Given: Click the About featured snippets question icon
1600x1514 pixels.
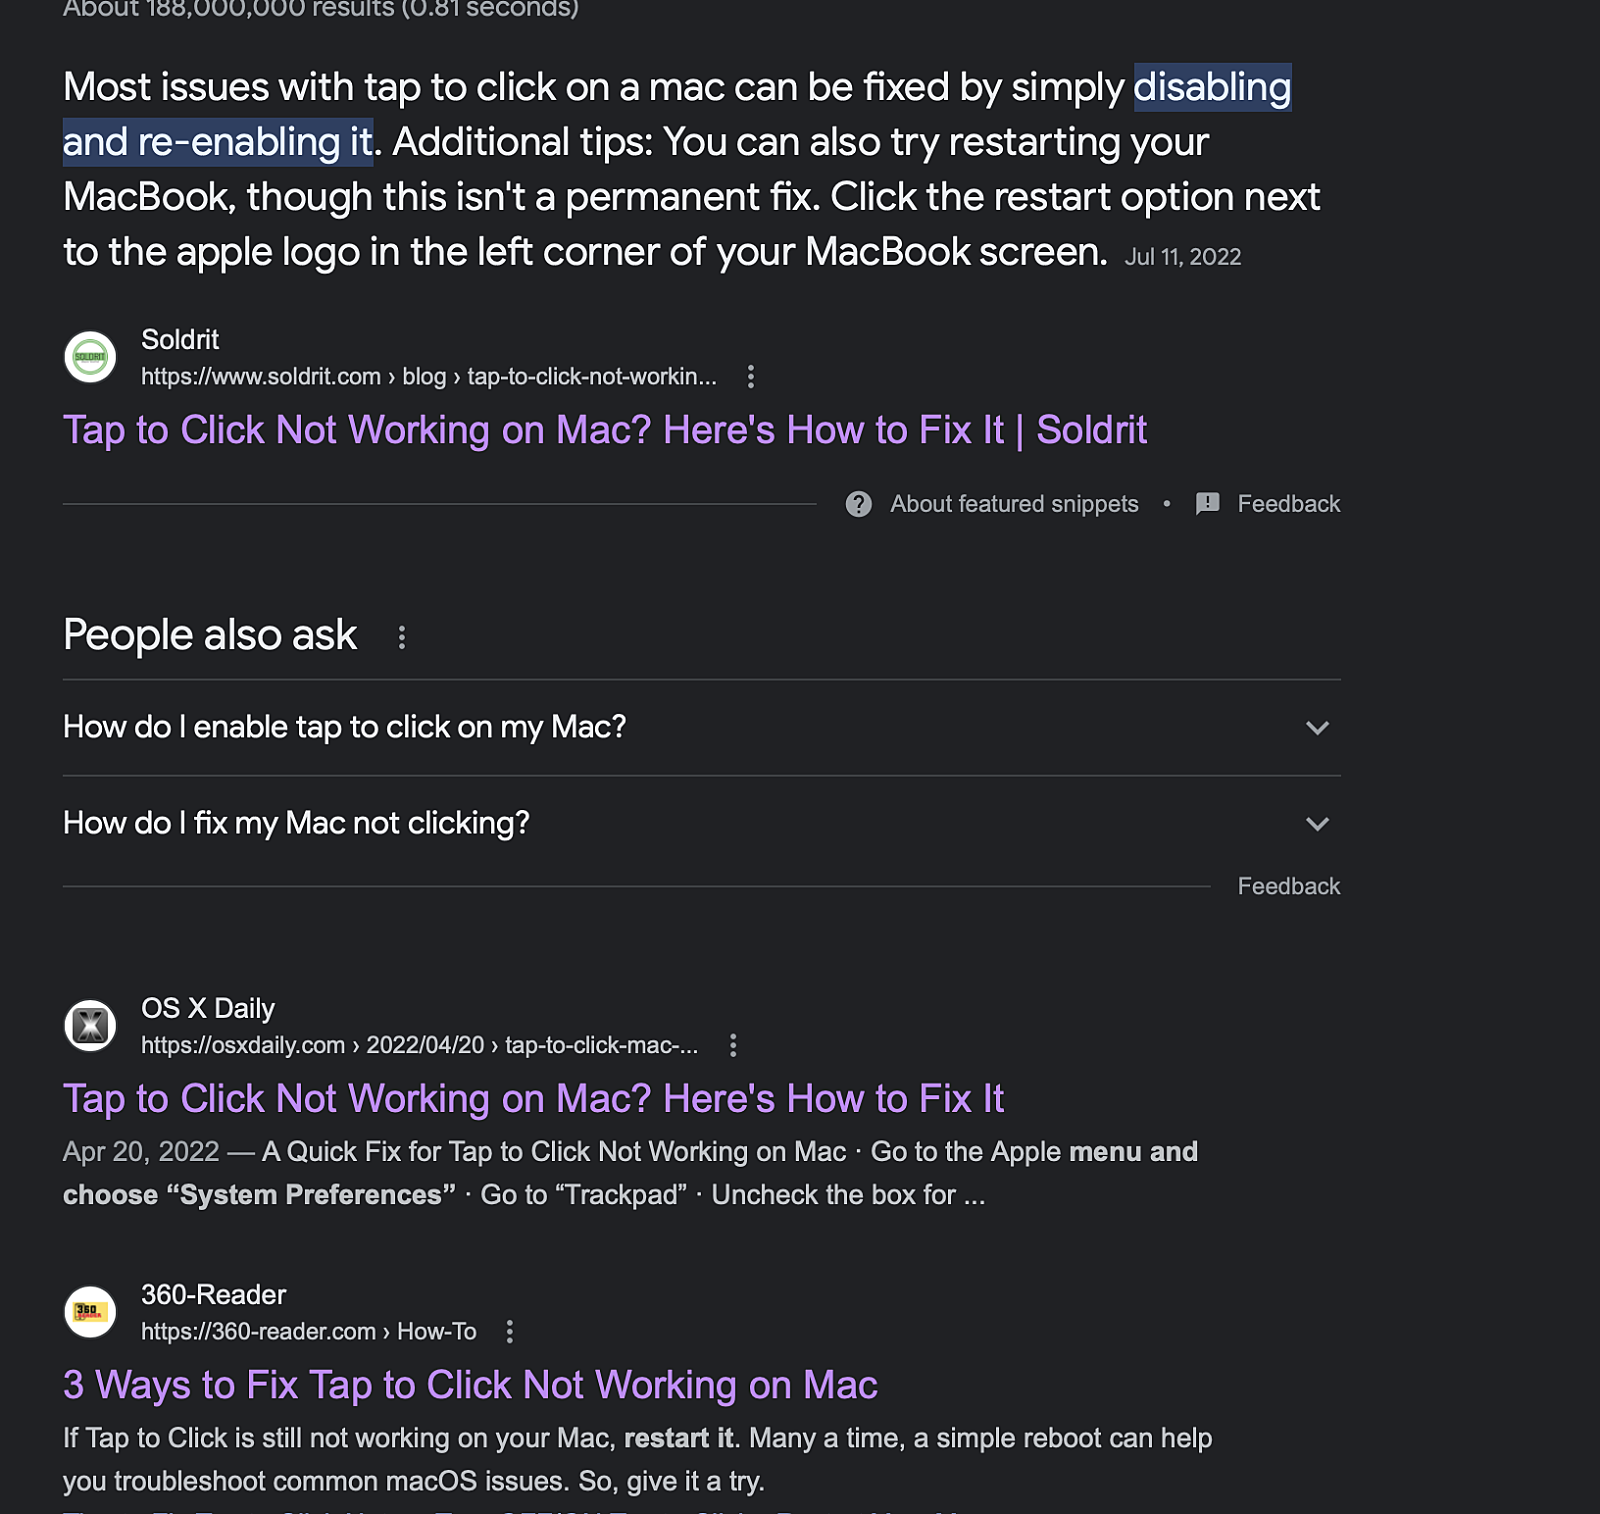Looking at the screenshot, I should [x=858, y=504].
